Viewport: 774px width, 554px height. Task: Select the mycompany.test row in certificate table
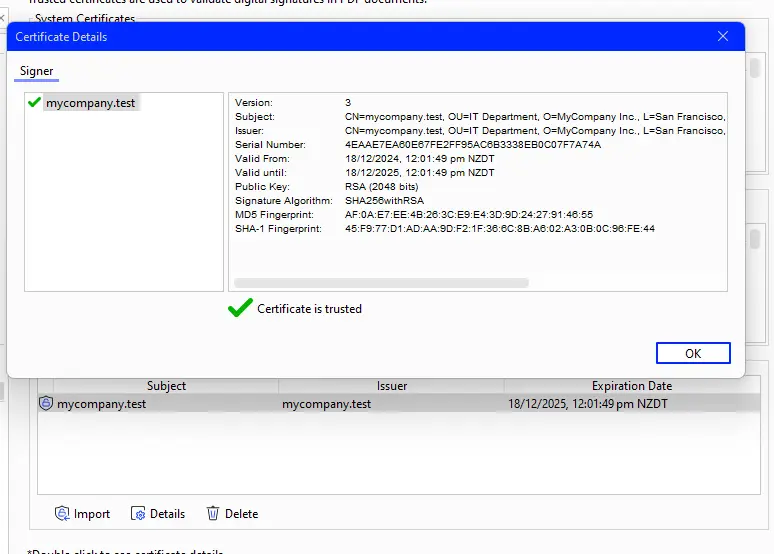click(x=399, y=403)
